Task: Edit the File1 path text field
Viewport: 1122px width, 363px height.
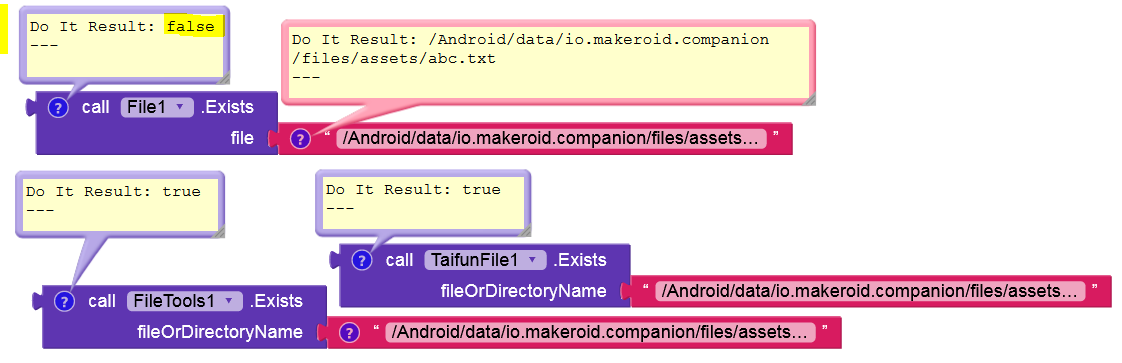Action: click(550, 138)
